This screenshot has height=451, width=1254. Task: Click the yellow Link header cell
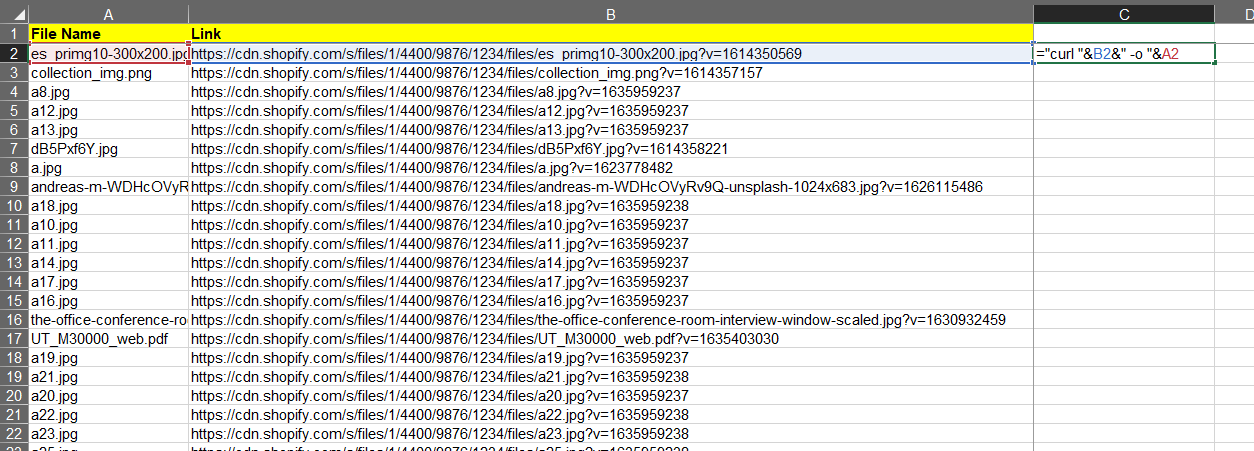pos(610,34)
